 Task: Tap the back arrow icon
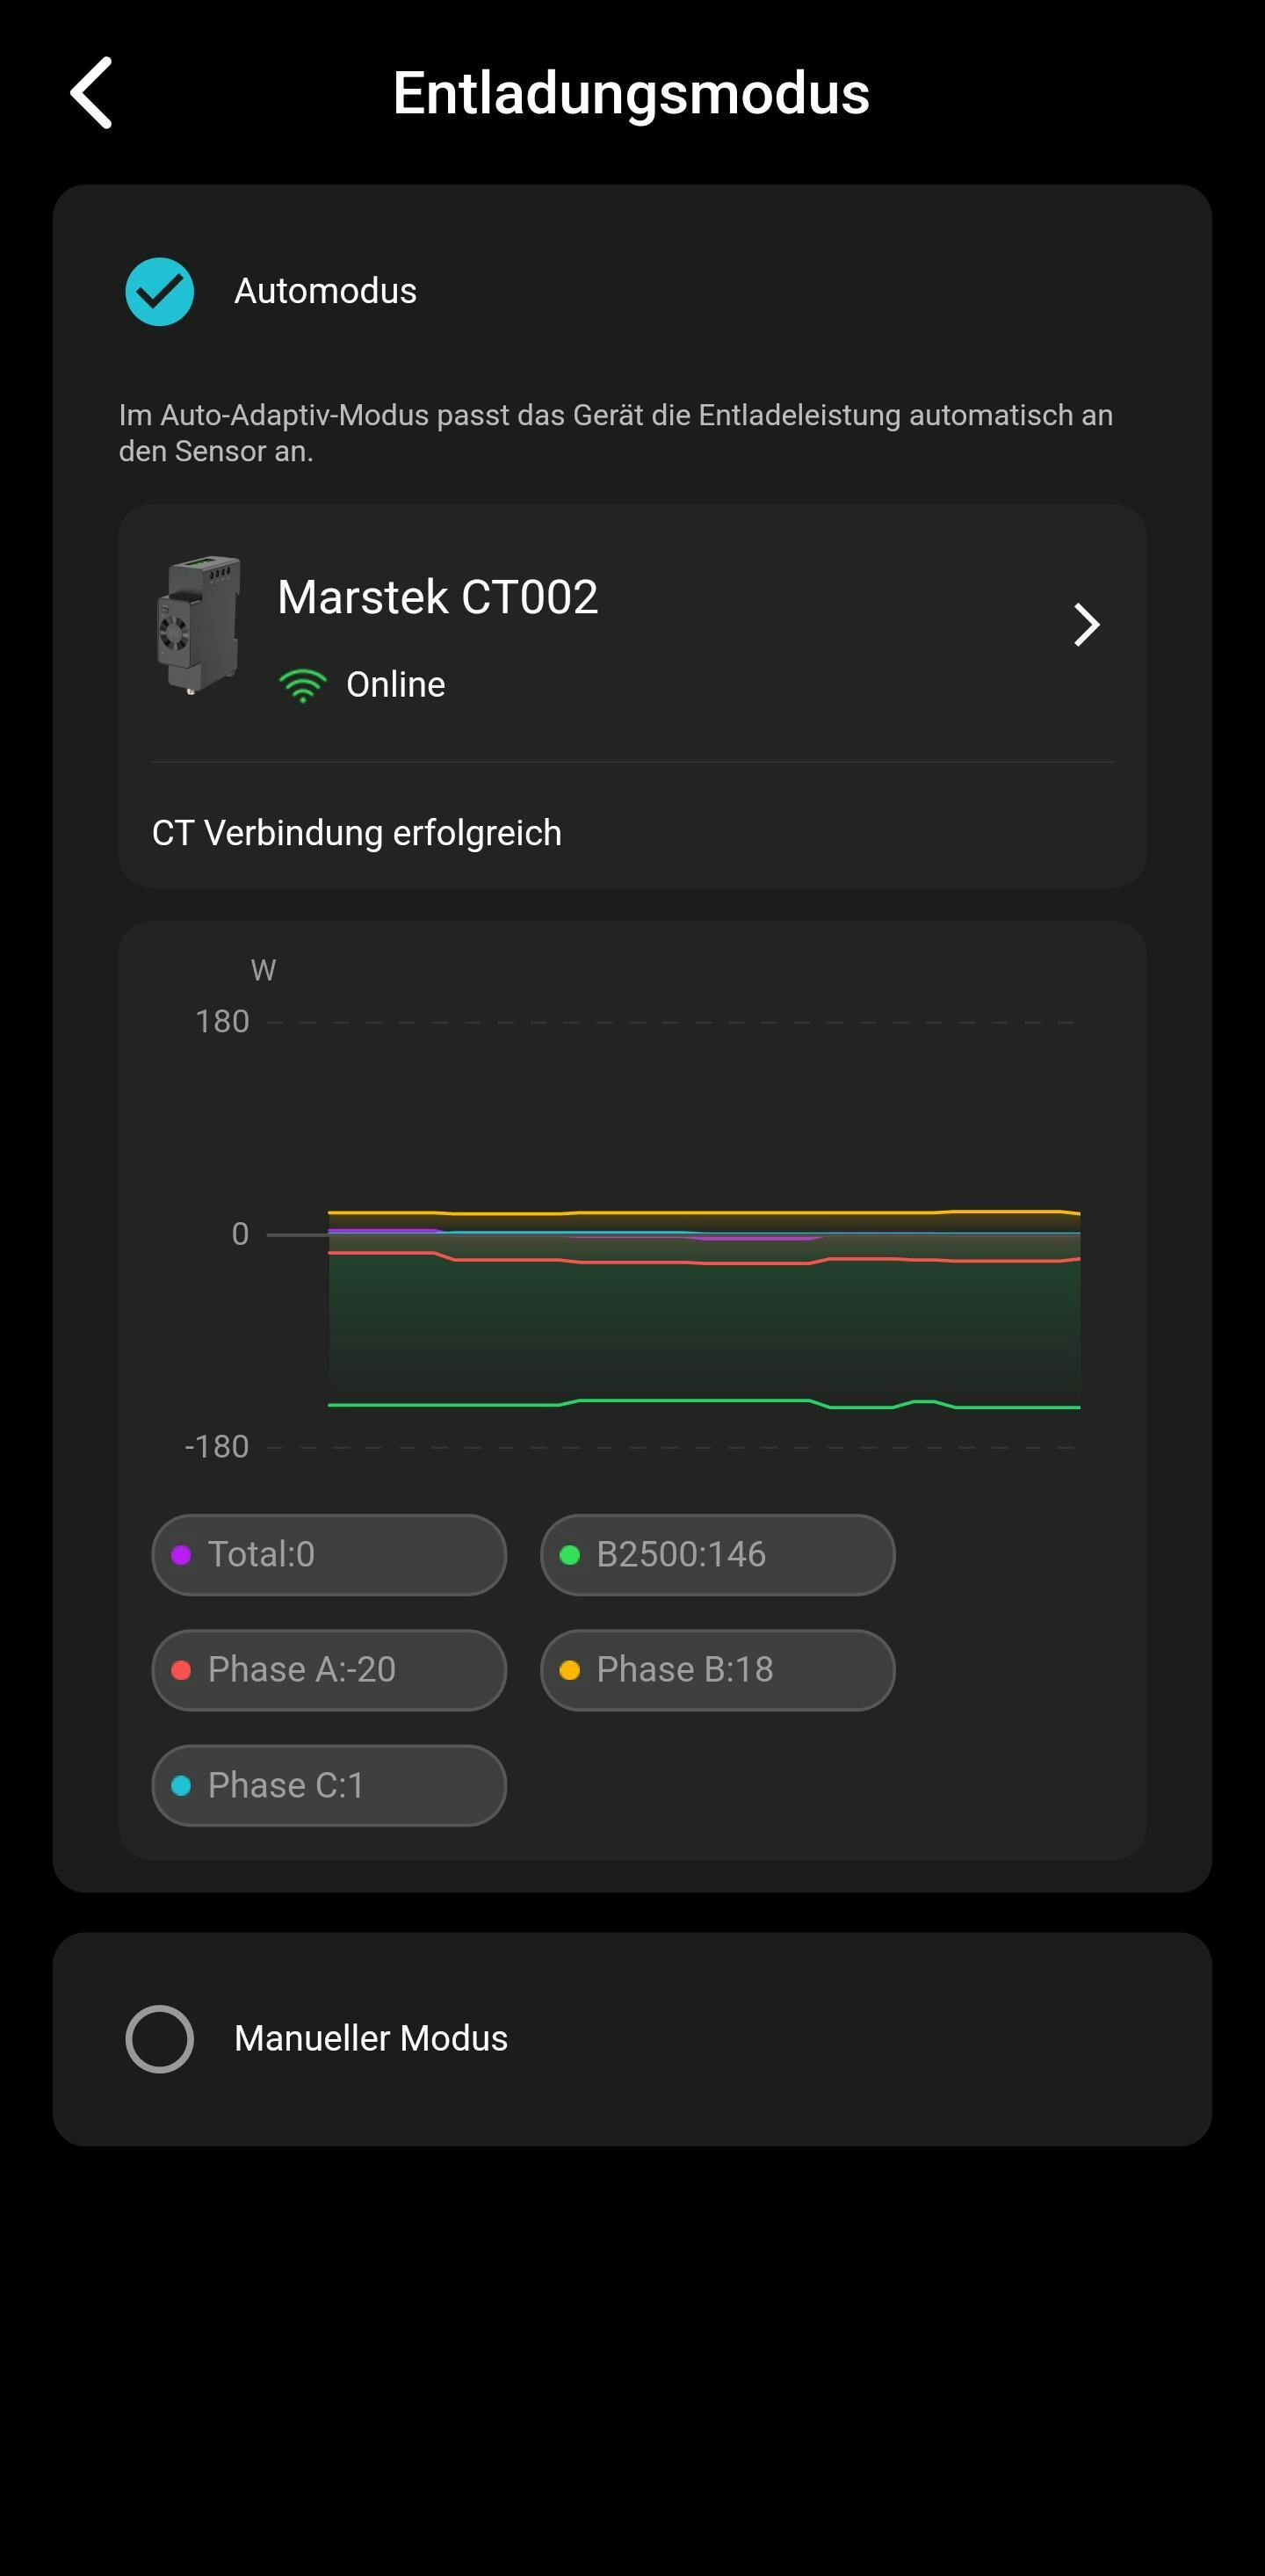92,93
